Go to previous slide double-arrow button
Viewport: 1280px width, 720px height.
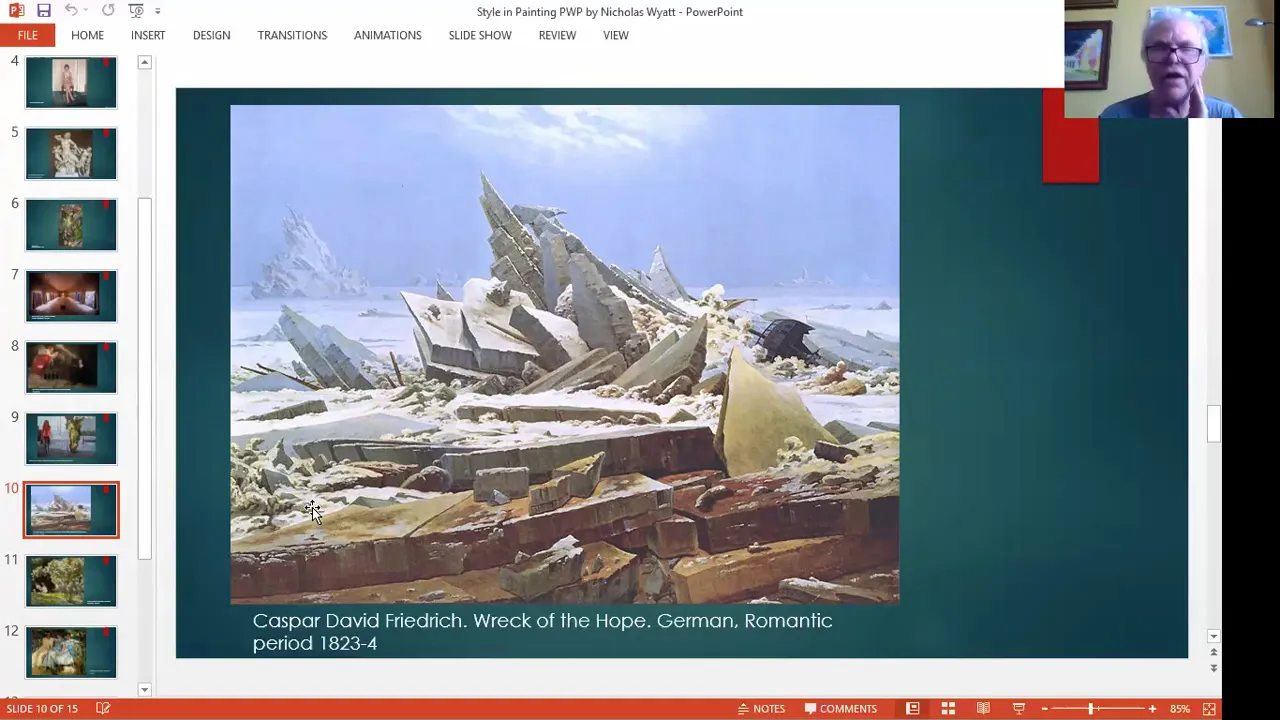[x=1213, y=653]
